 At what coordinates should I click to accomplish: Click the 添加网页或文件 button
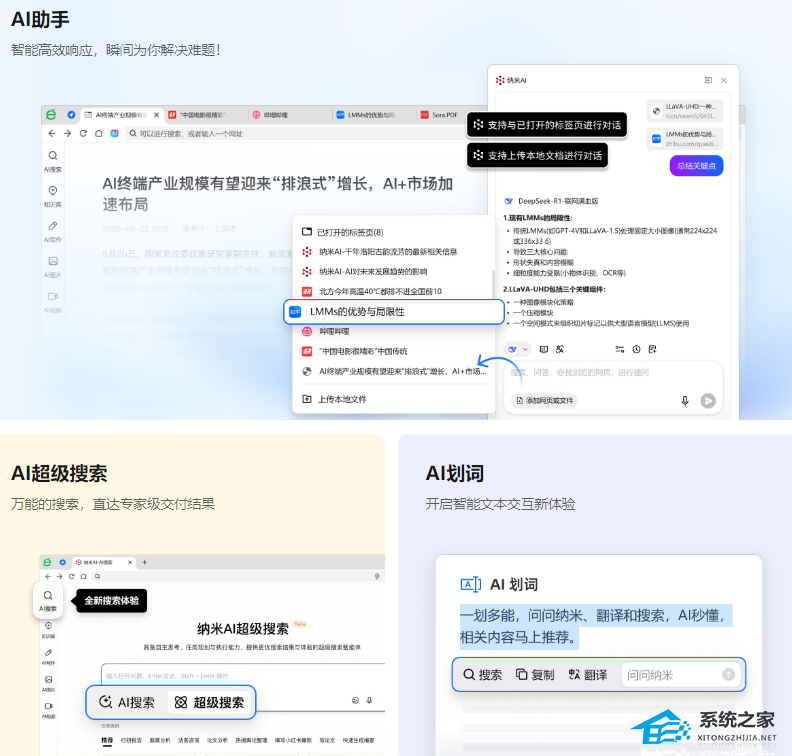544,400
